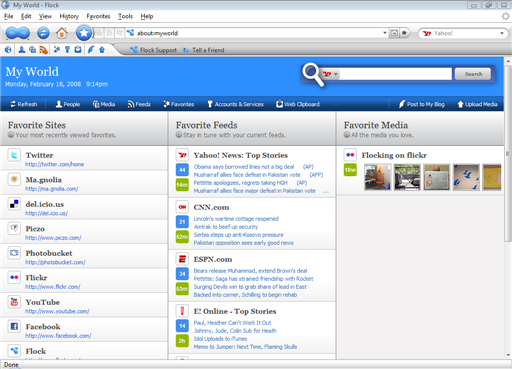Open the Tools menu
512x369 pixels.
[x=125, y=16]
